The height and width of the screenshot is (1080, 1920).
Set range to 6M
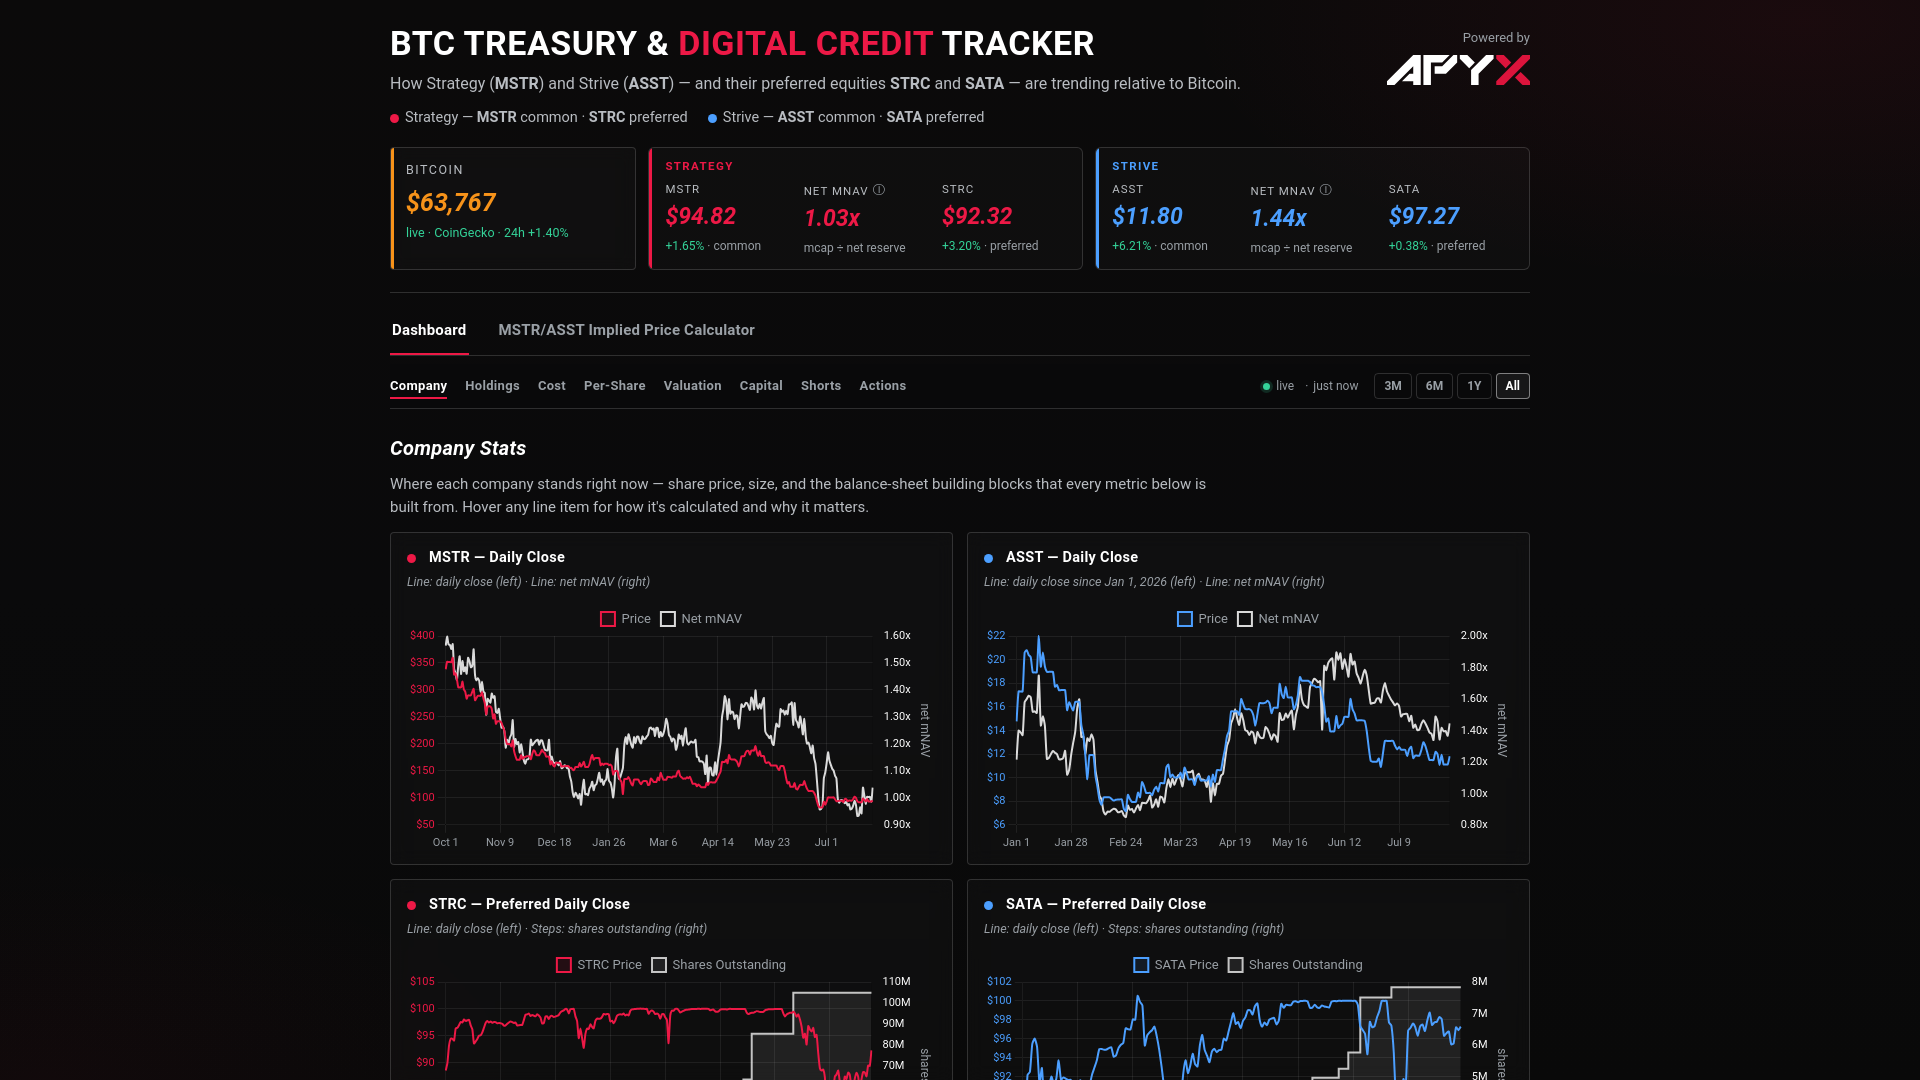1434,386
